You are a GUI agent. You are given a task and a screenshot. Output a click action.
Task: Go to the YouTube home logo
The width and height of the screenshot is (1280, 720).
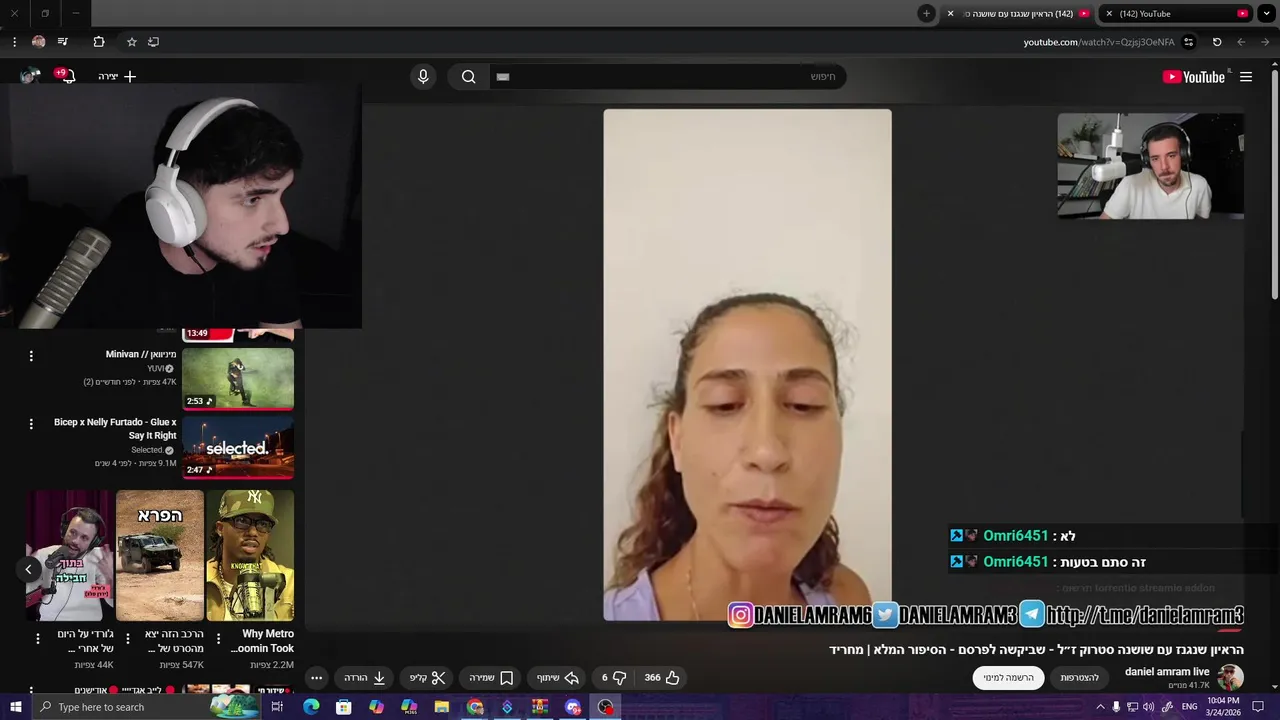click(x=1193, y=77)
